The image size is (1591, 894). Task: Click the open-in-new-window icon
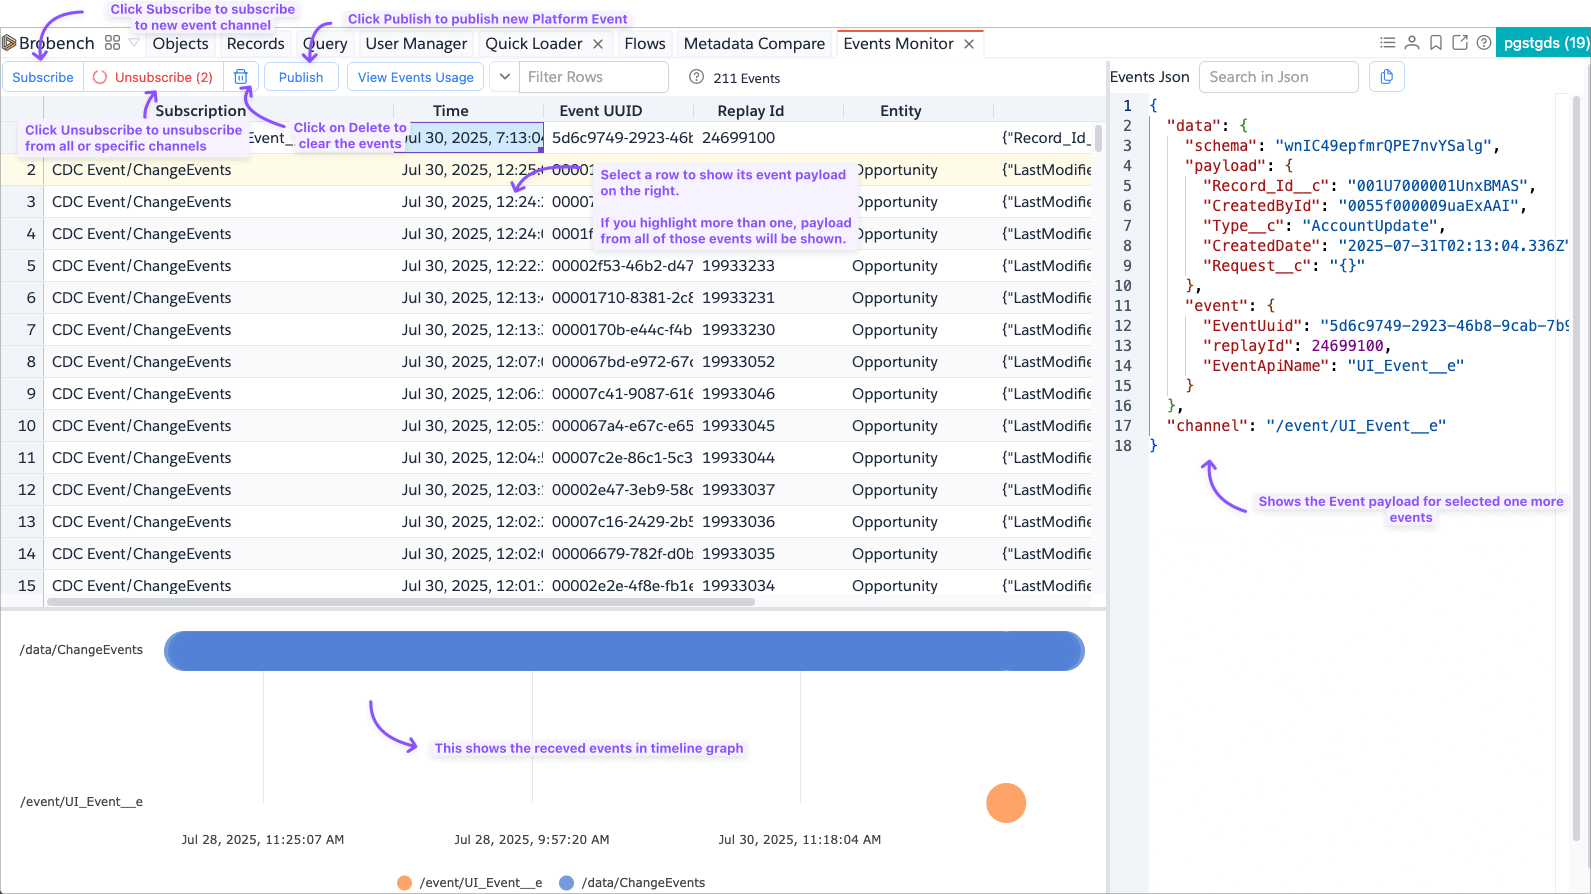(1460, 43)
